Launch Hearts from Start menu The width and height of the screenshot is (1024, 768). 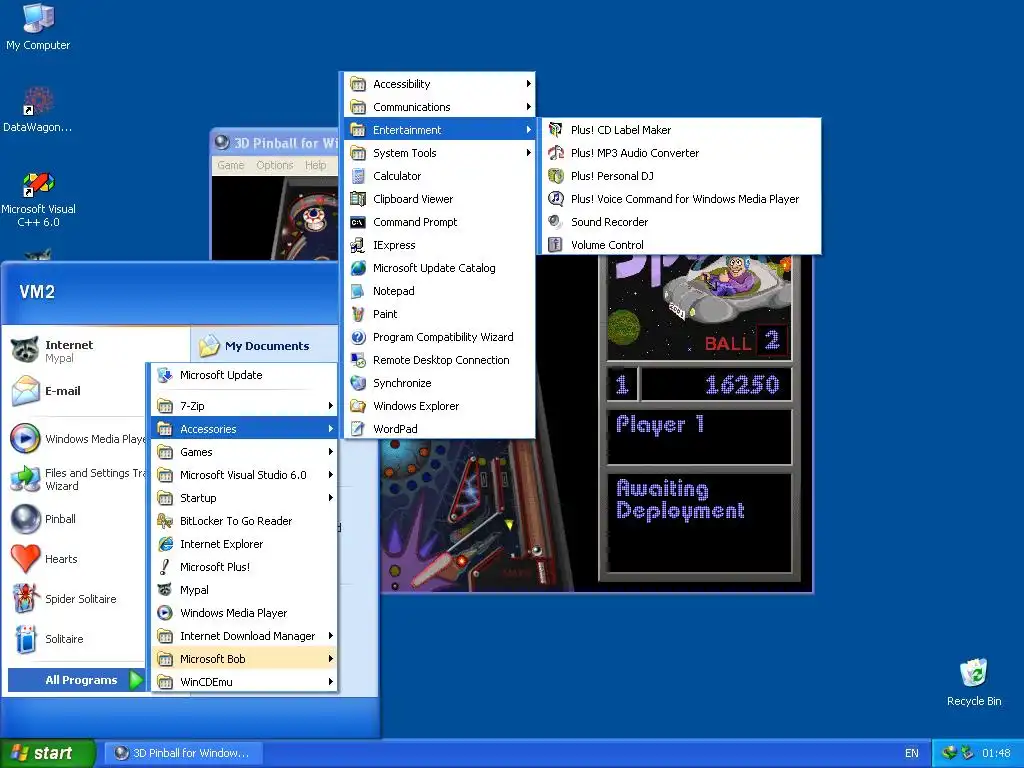pyautogui.click(x=25, y=559)
